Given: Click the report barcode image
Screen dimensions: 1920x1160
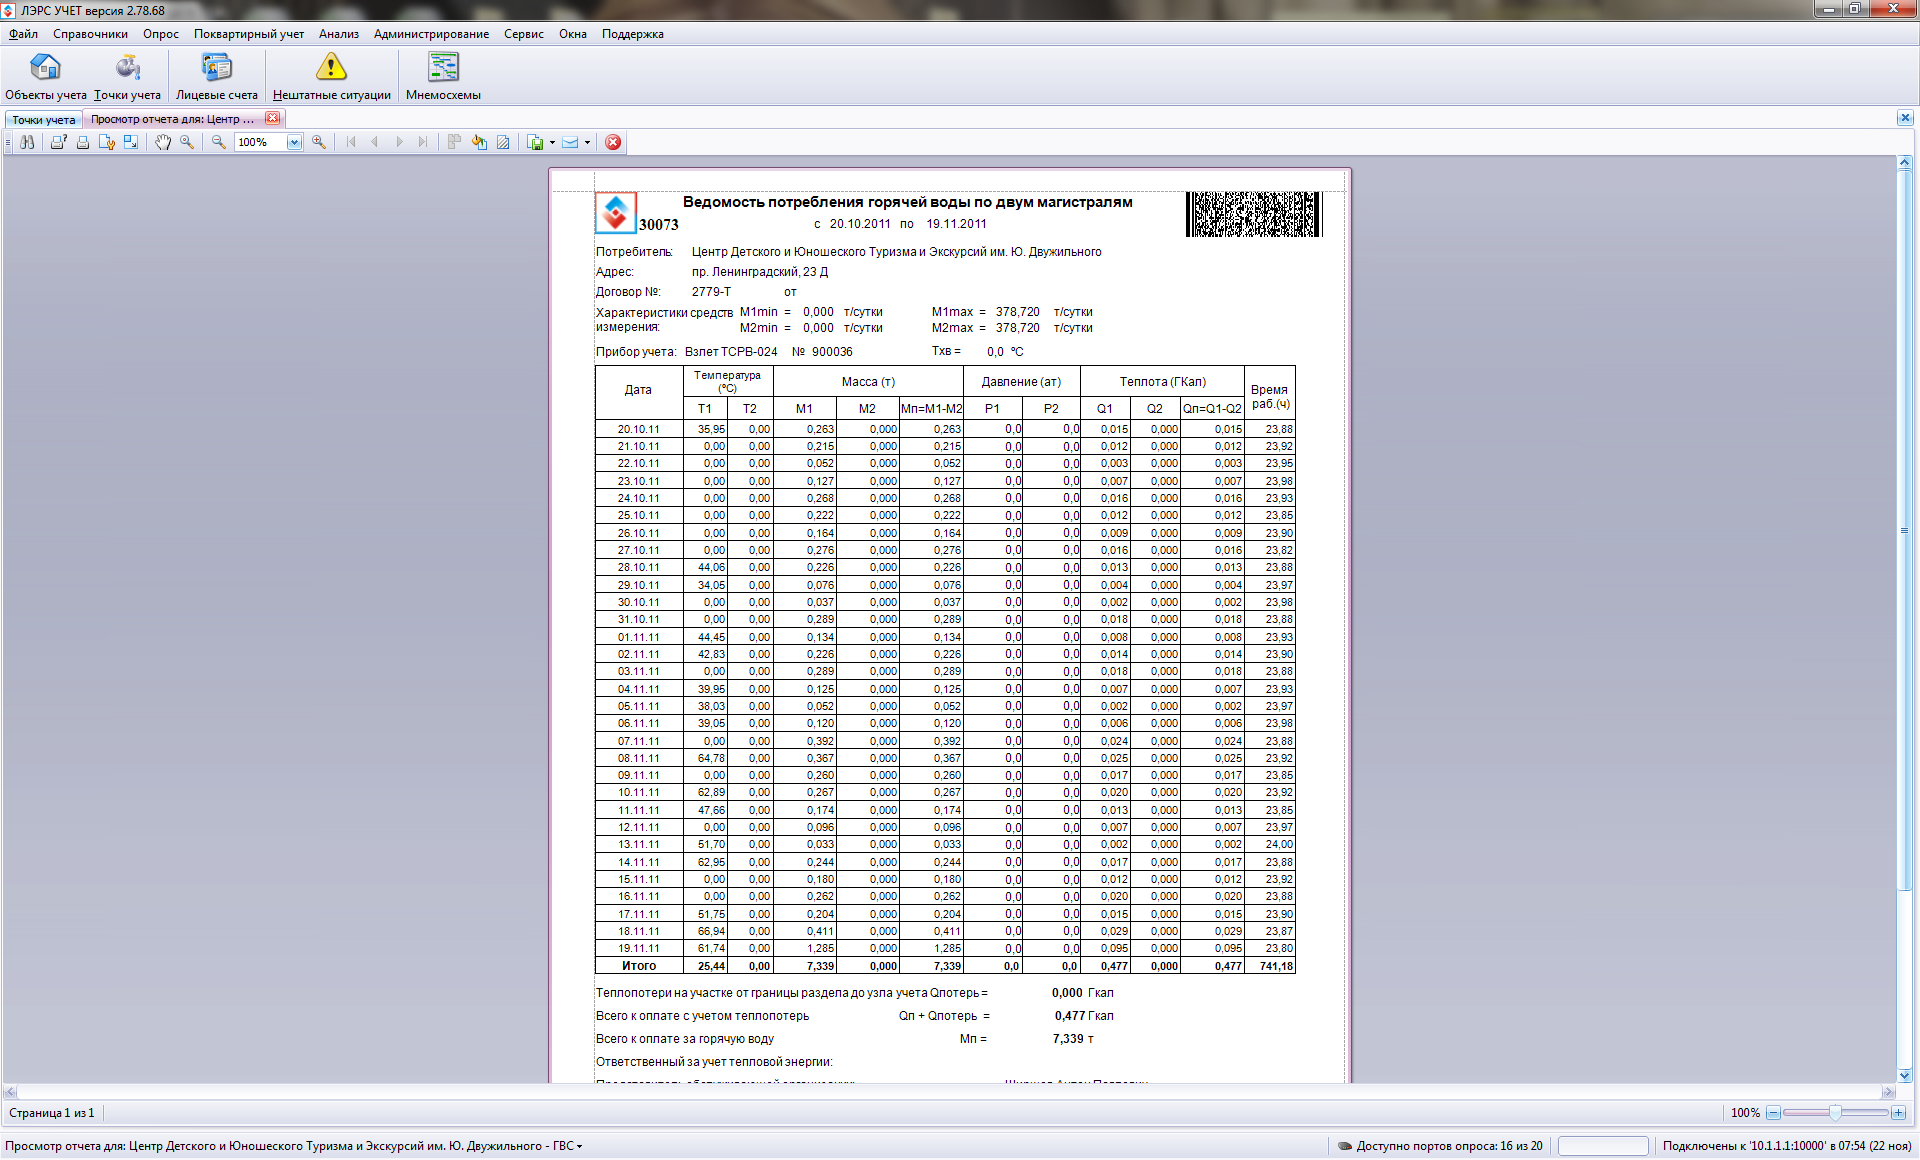Looking at the screenshot, I should pos(1254,214).
